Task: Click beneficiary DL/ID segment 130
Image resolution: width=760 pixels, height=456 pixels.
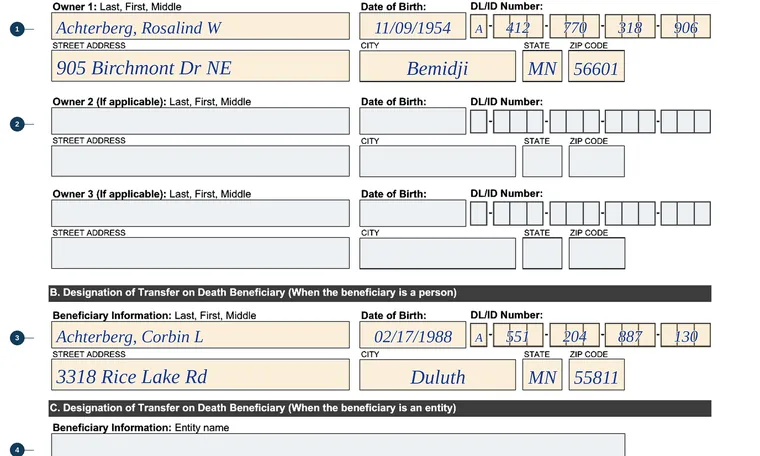Action: [686, 335]
